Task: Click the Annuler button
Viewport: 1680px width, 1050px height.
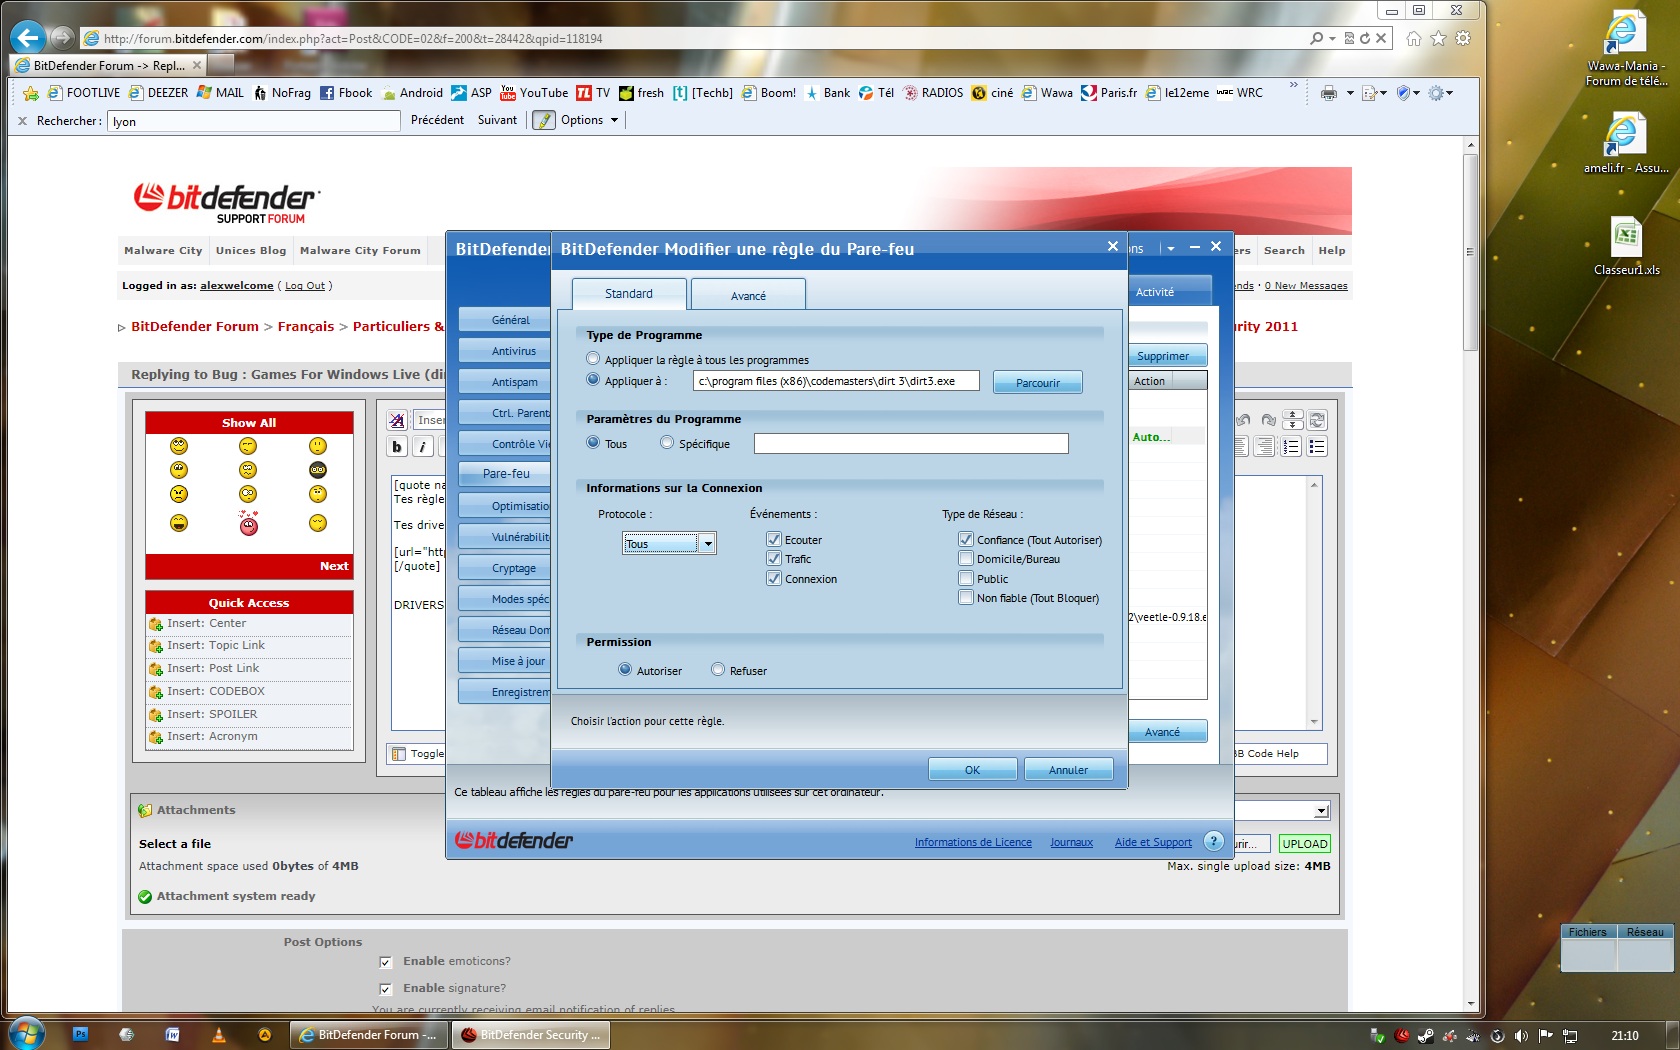Action: tap(1068, 770)
